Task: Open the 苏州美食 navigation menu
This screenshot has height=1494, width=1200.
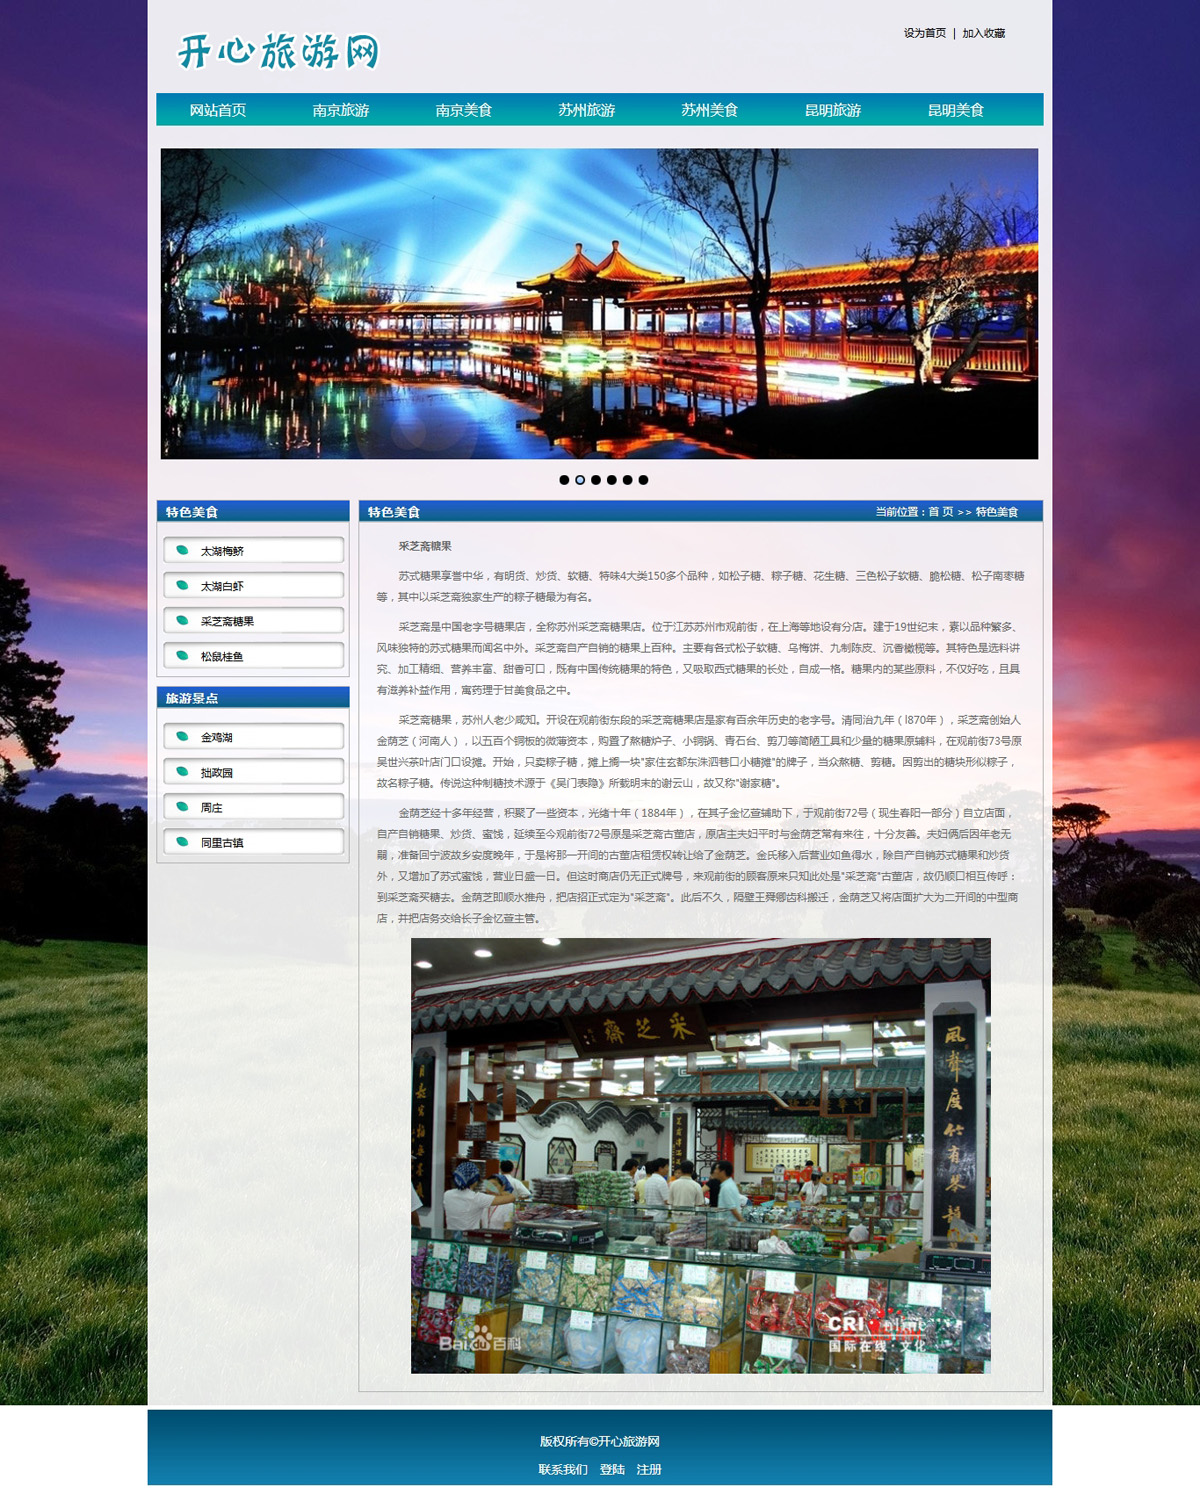Action: tap(710, 110)
